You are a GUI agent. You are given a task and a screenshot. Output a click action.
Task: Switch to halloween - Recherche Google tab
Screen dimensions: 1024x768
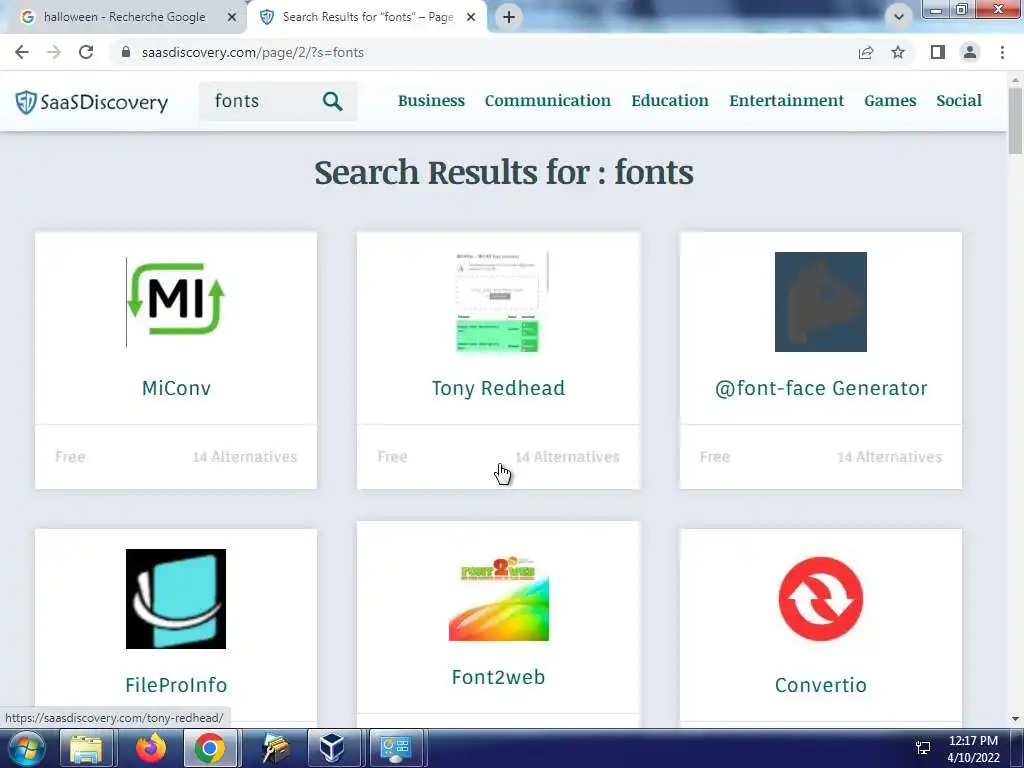click(x=127, y=17)
